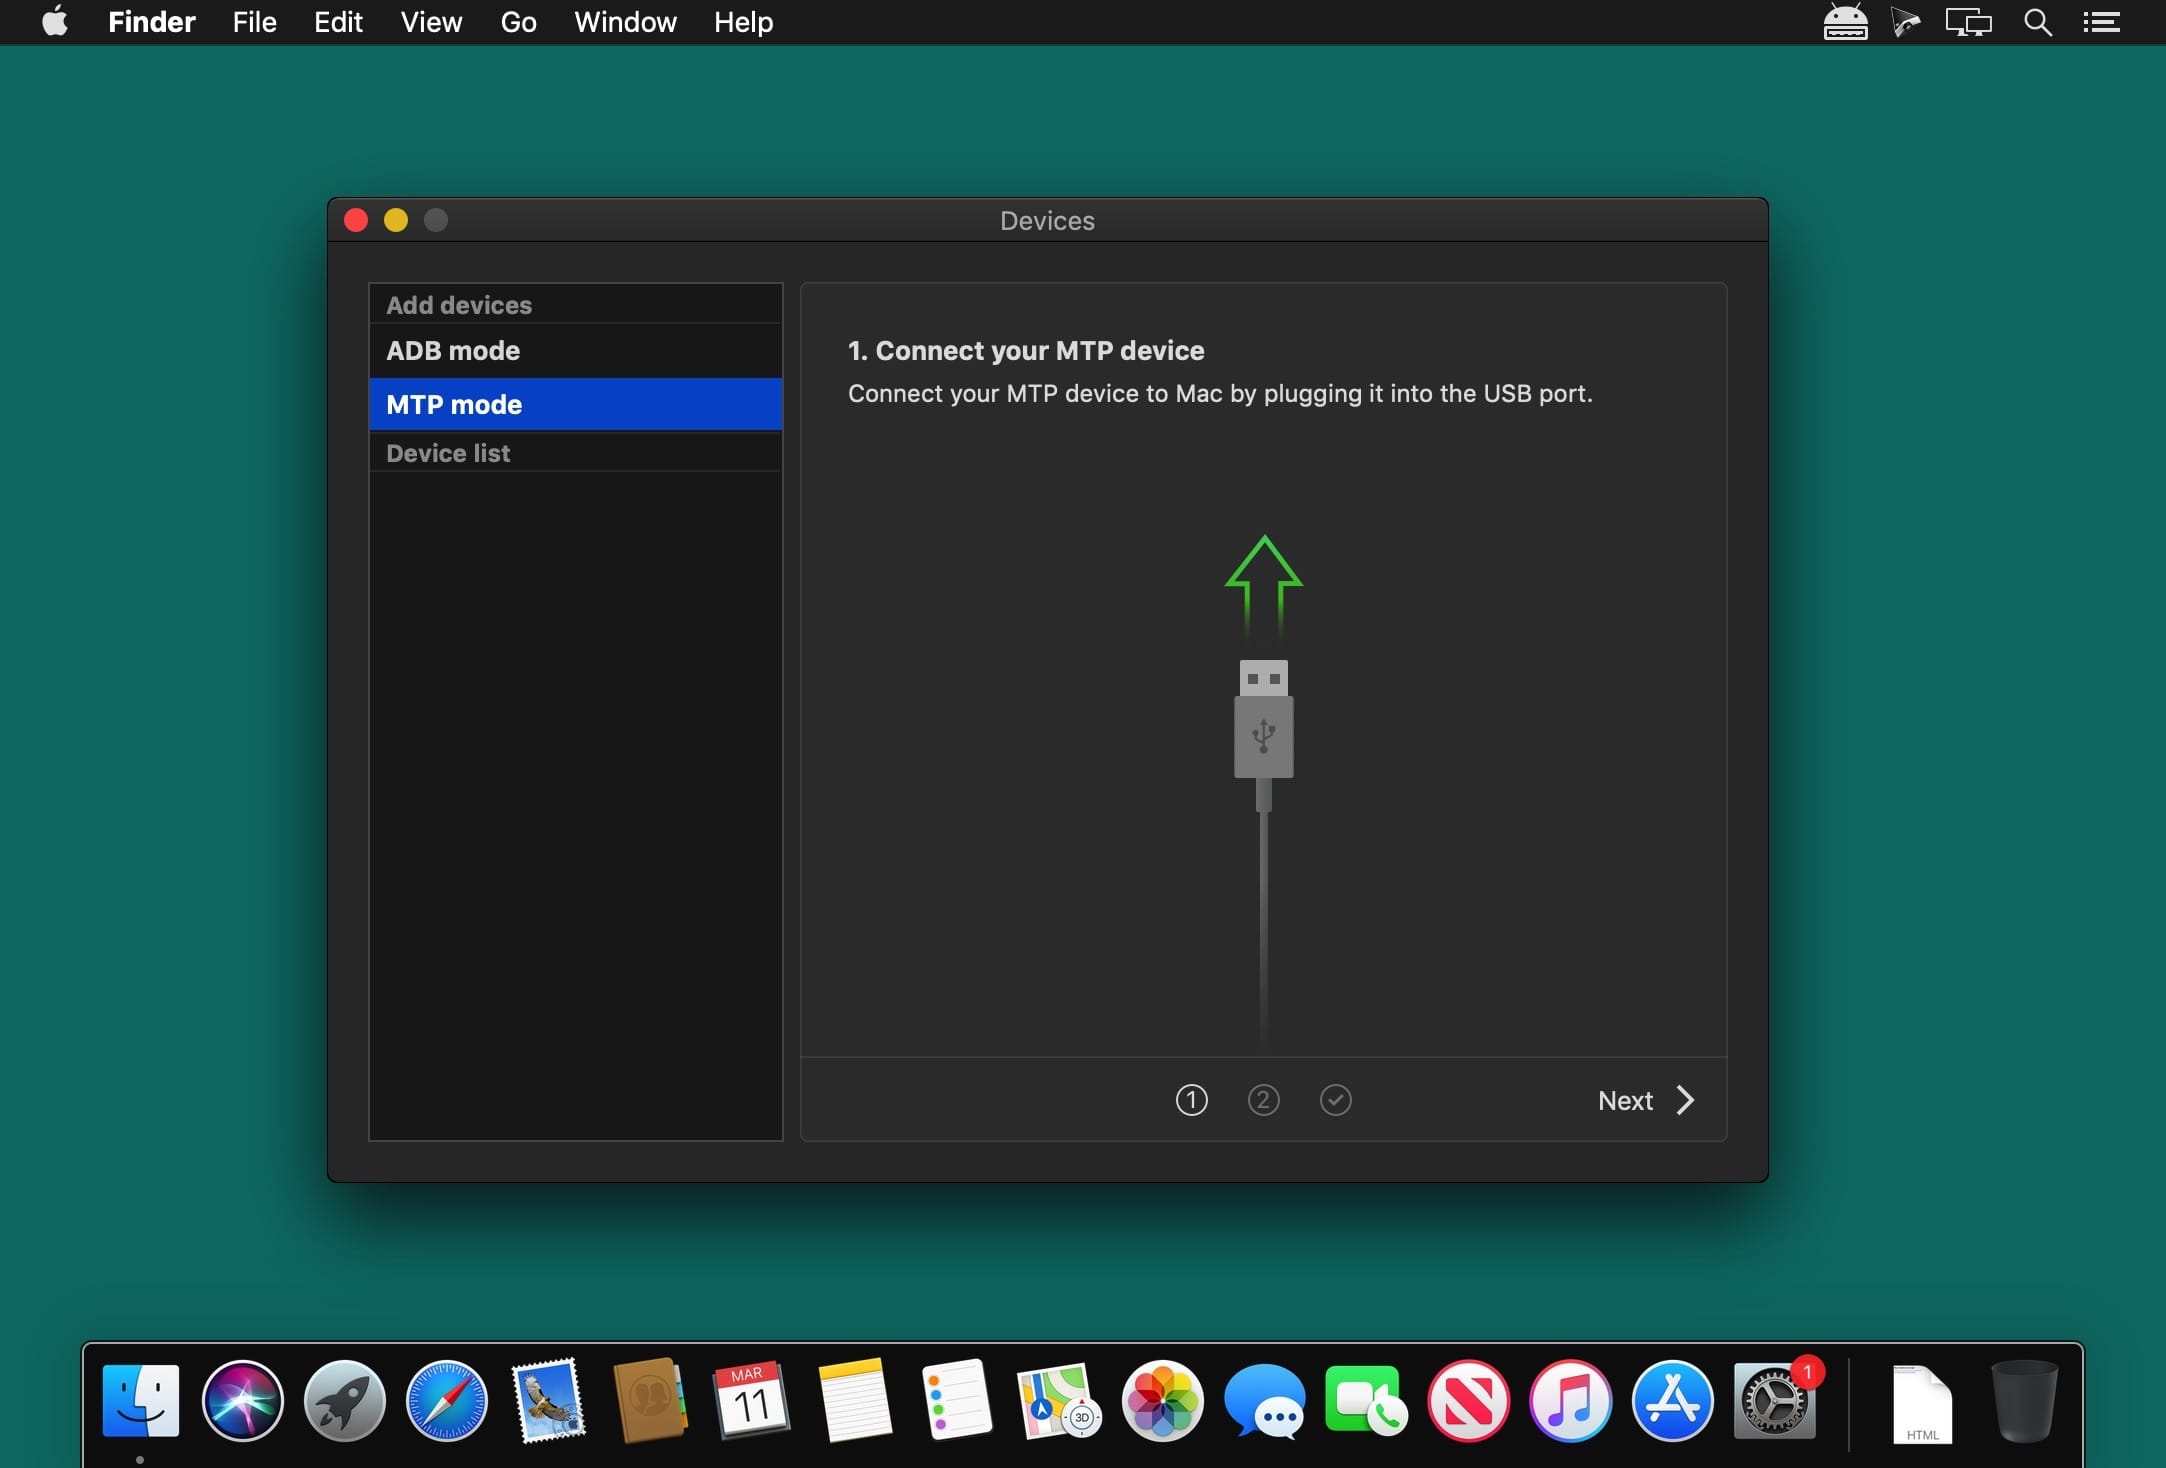Open the Photos app in dock

[1162, 1401]
